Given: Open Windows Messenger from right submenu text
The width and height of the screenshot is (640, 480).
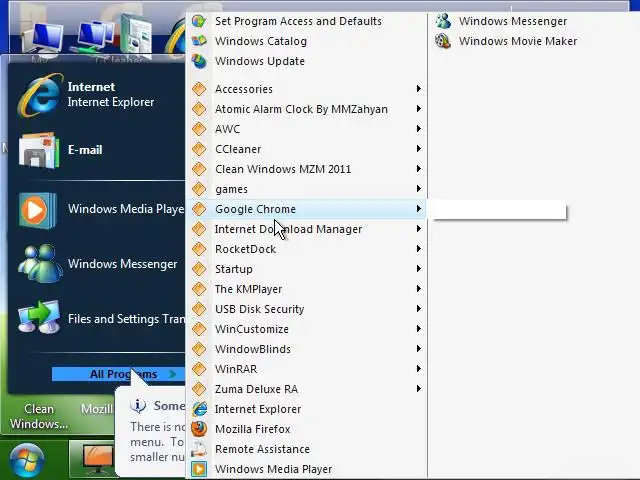Looking at the screenshot, I should click(513, 21).
